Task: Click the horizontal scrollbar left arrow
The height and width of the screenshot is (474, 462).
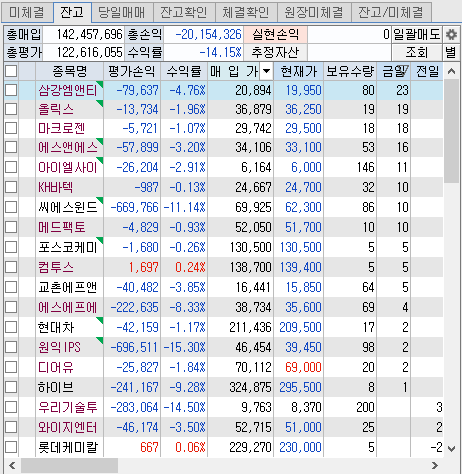Action: pos(12,465)
